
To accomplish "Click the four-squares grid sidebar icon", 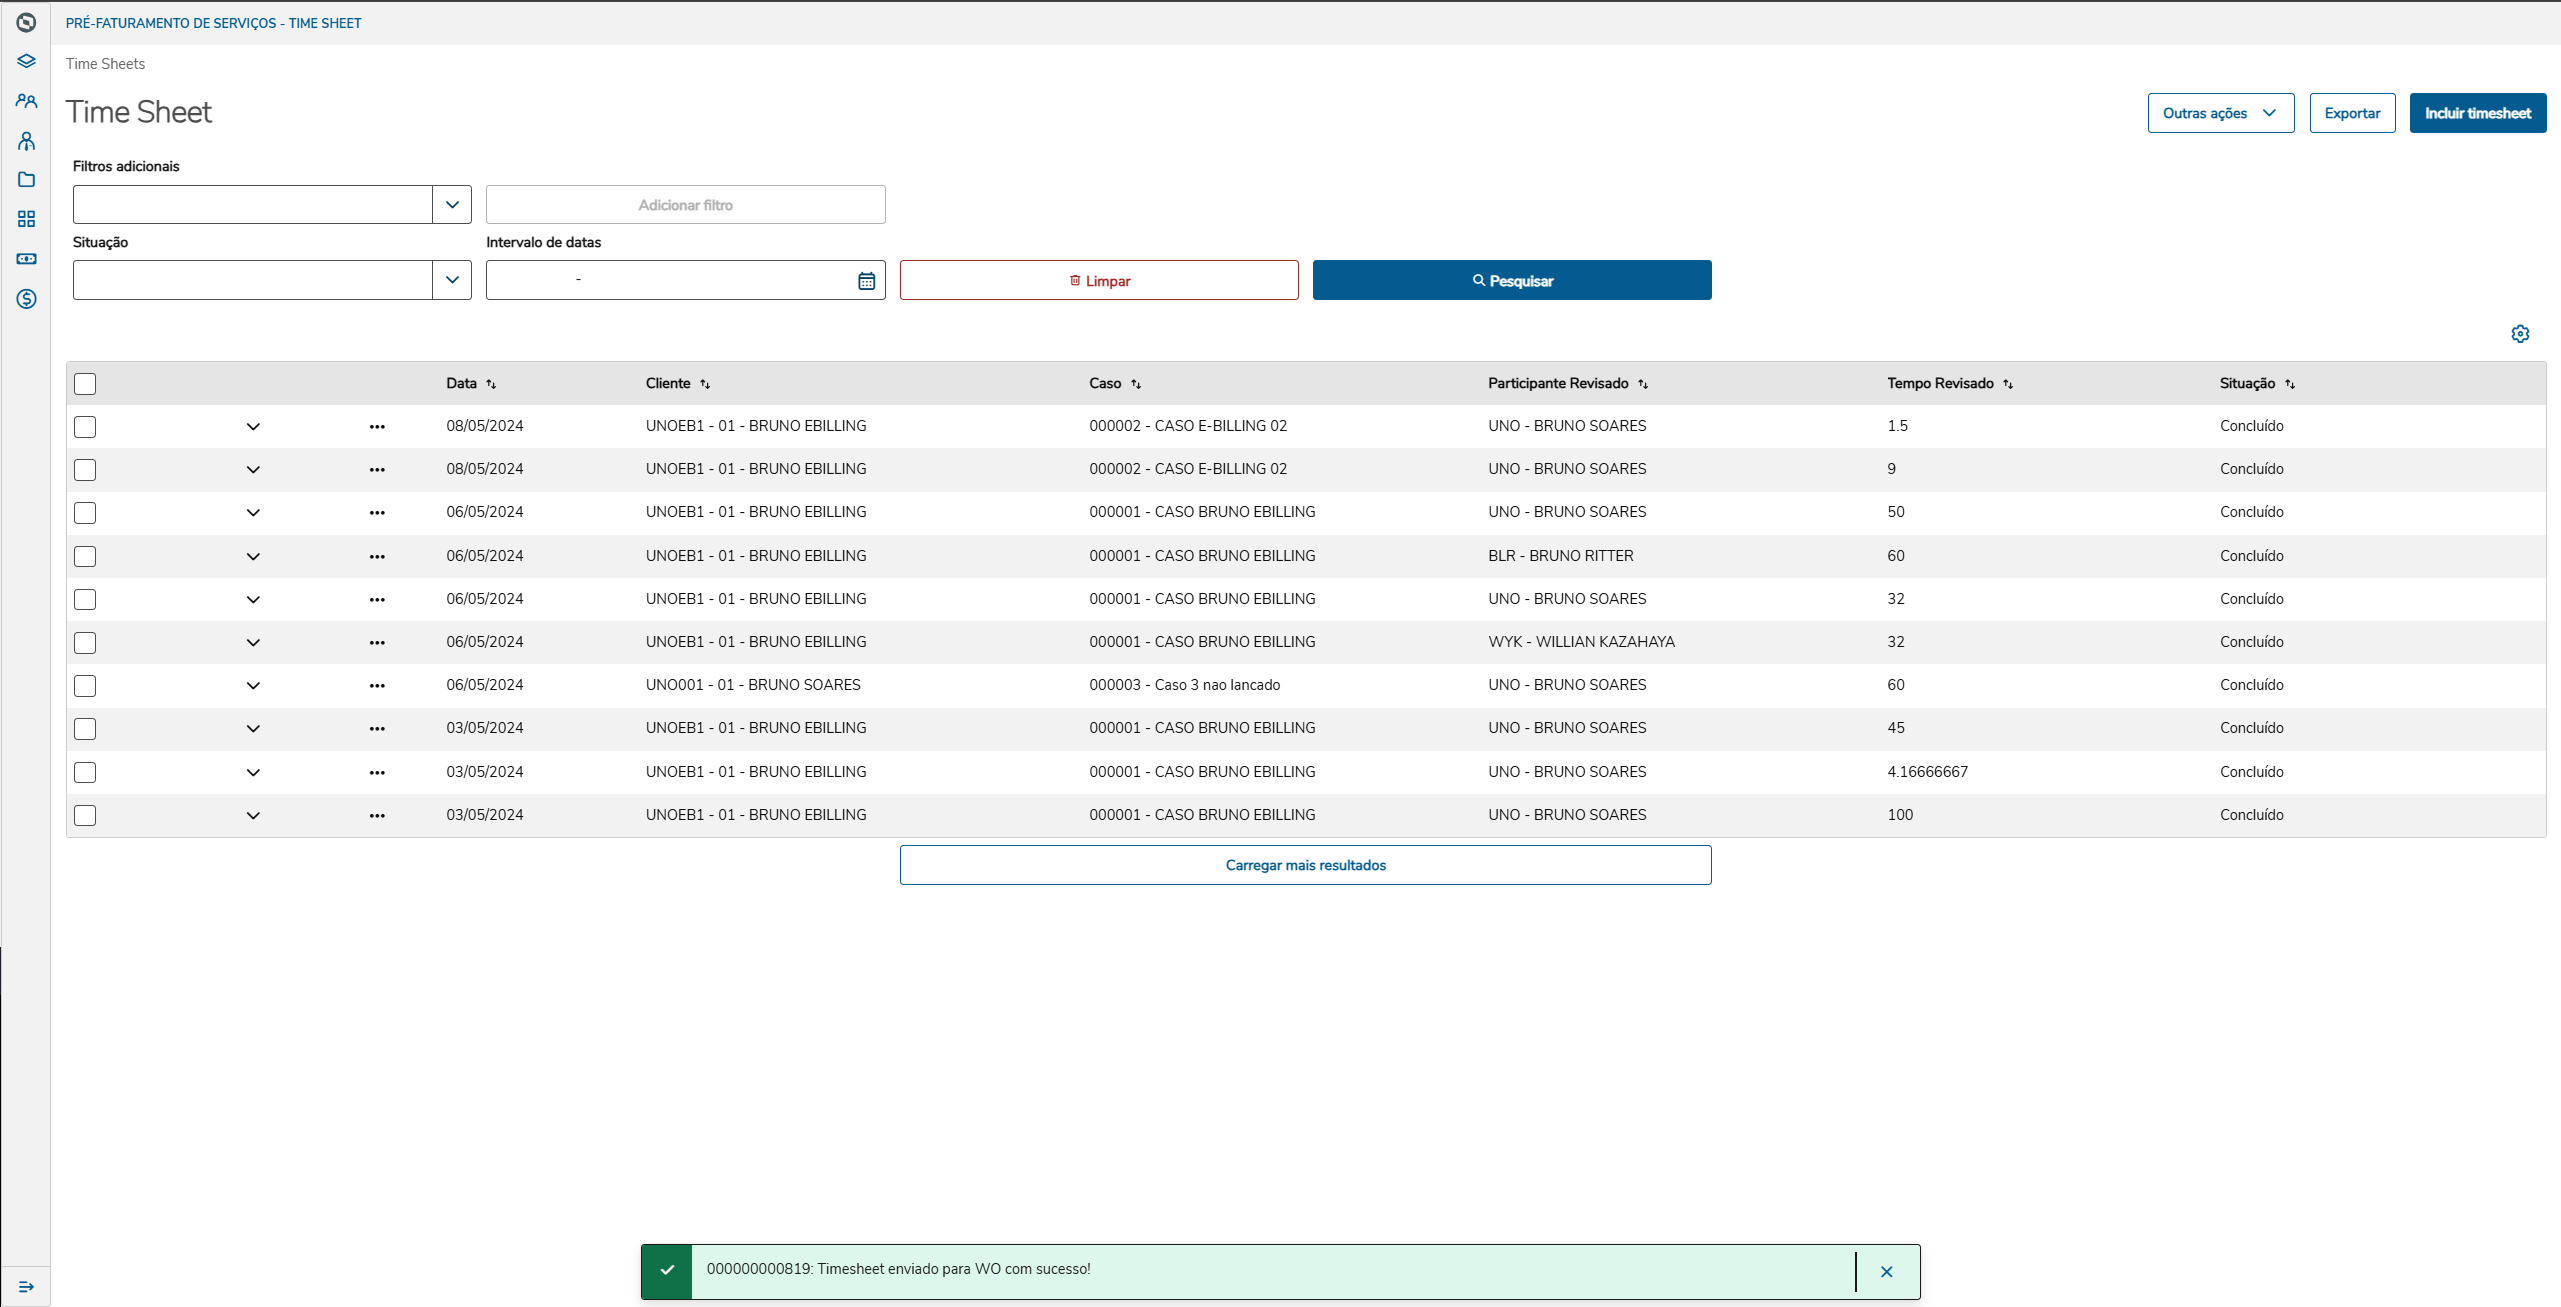I will tap(27, 219).
